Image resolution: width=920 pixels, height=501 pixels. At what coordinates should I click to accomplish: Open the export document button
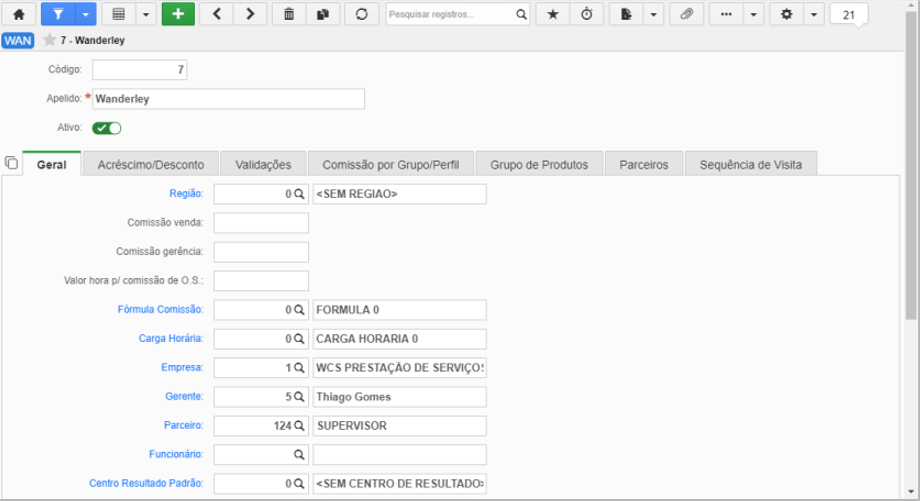point(626,14)
